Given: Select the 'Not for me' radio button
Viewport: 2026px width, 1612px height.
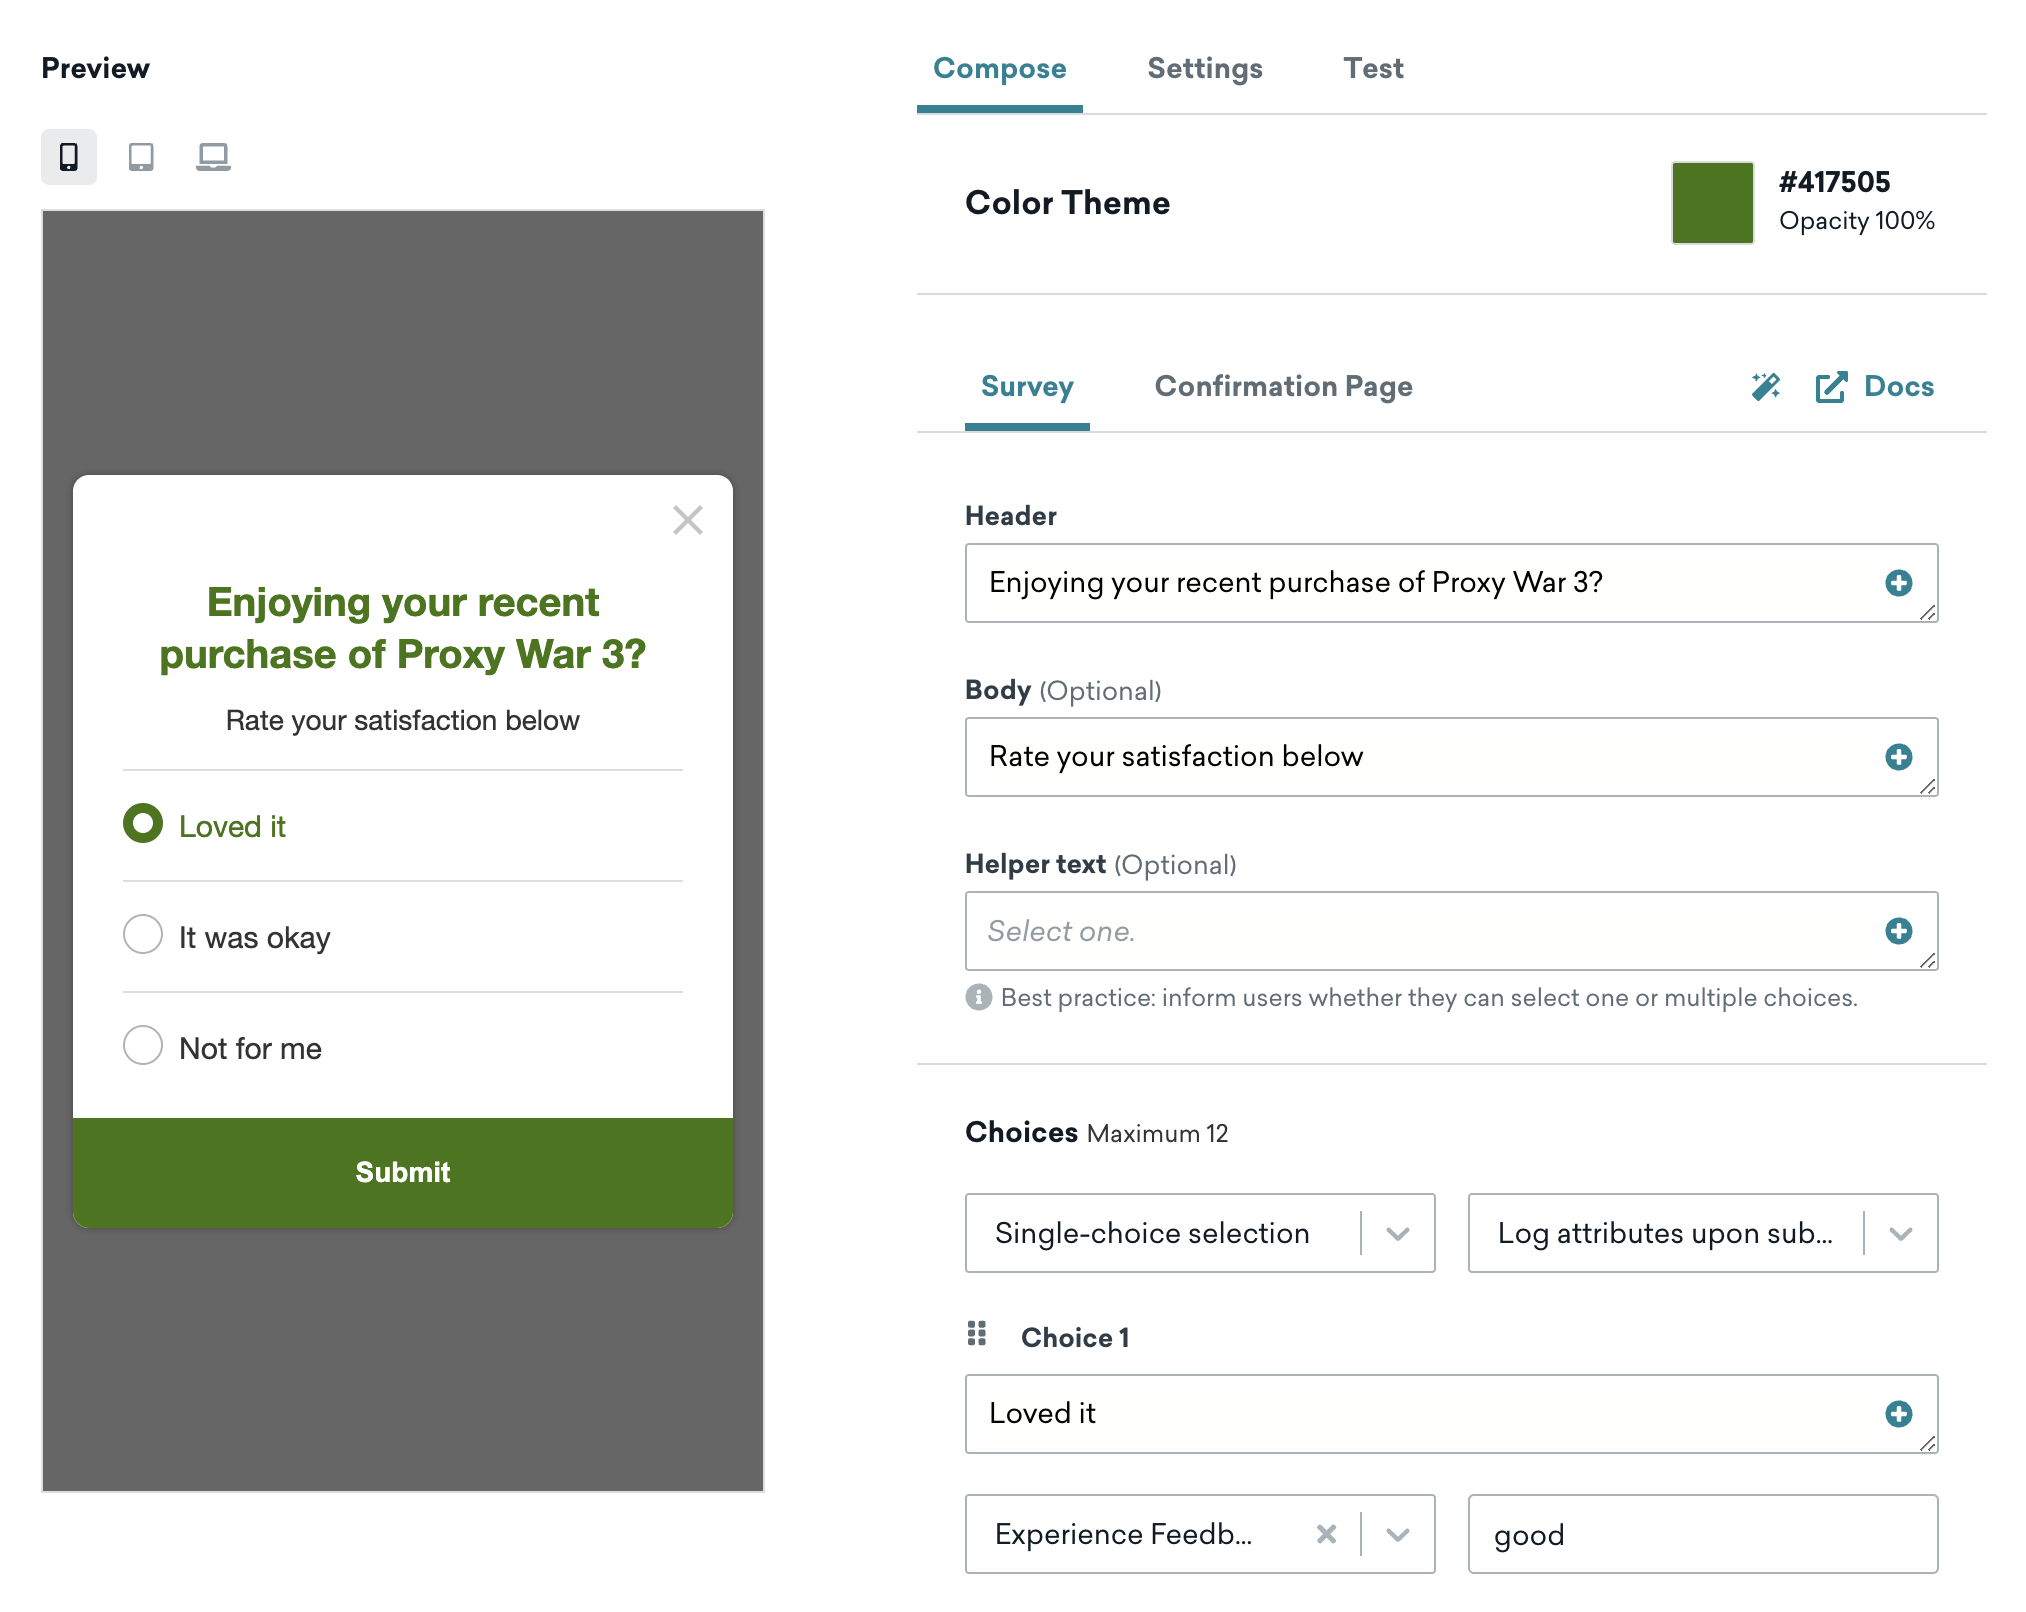Looking at the screenshot, I should click(141, 1046).
